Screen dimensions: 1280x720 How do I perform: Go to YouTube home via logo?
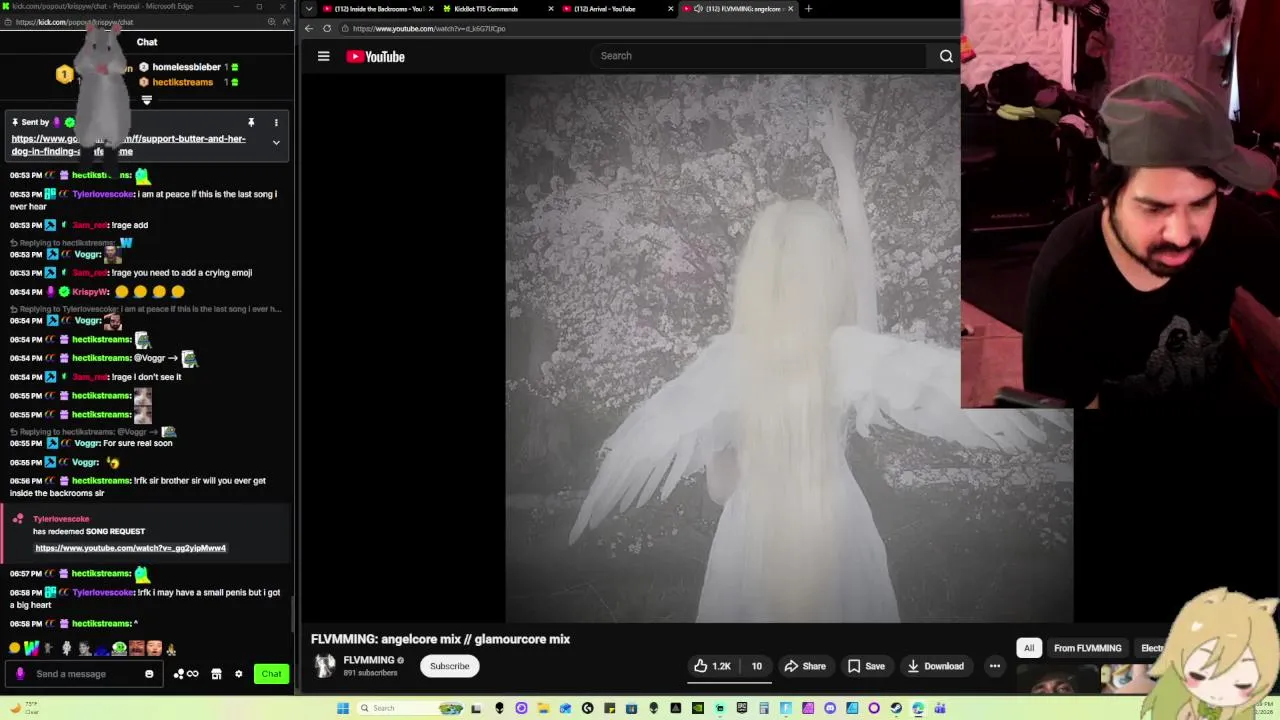[x=375, y=56]
